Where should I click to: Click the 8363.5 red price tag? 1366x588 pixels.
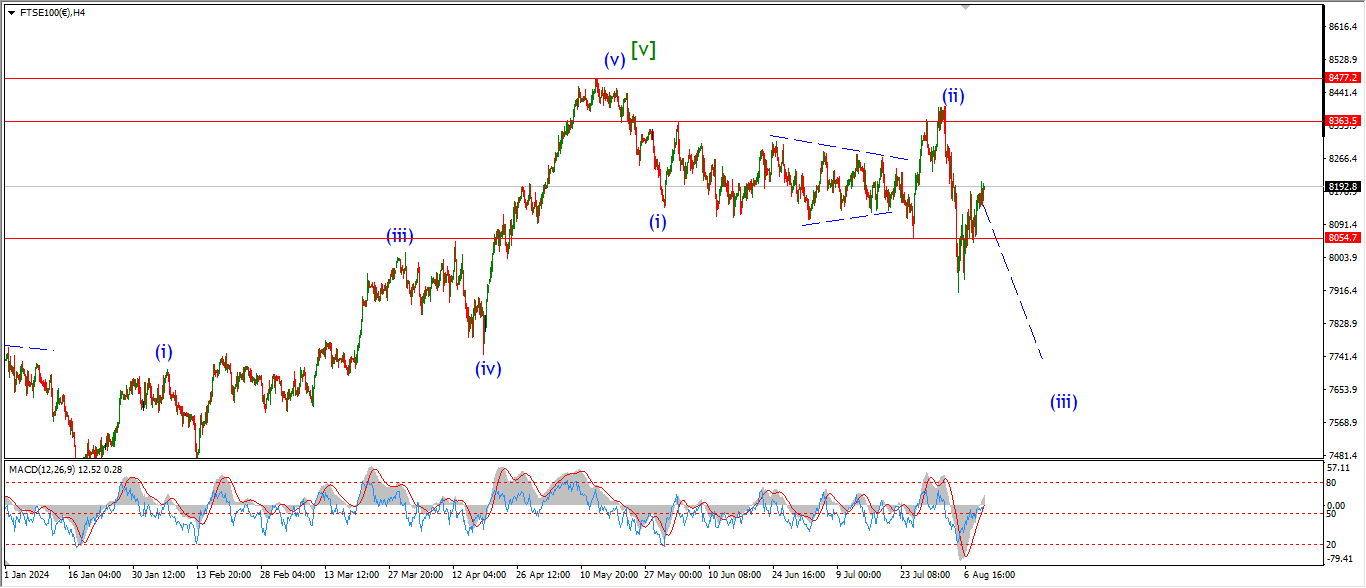1342,121
